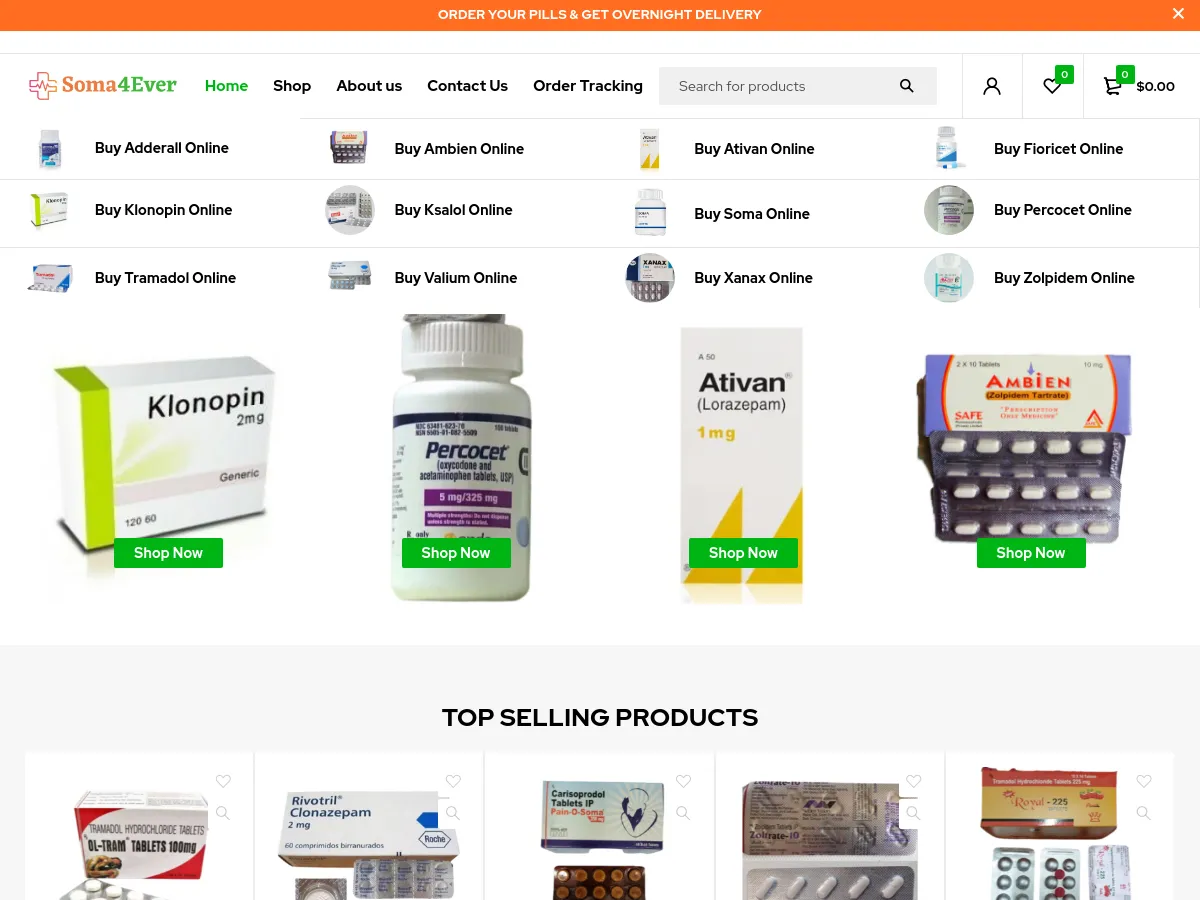The width and height of the screenshot is (1200, 900).
Task: Open the Buy Fioricet Online category link
Action: pyautogui.click(x=1058, y=149)
